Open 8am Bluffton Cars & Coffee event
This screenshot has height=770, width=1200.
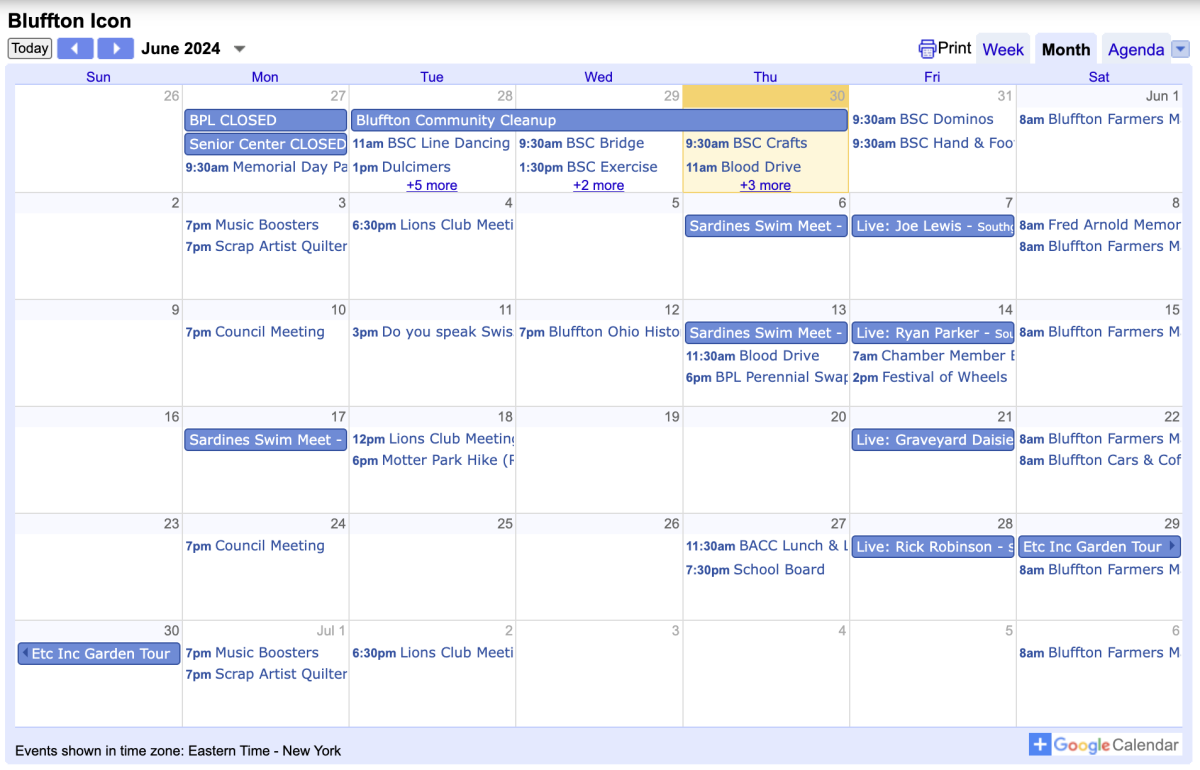click(1099, 460)
